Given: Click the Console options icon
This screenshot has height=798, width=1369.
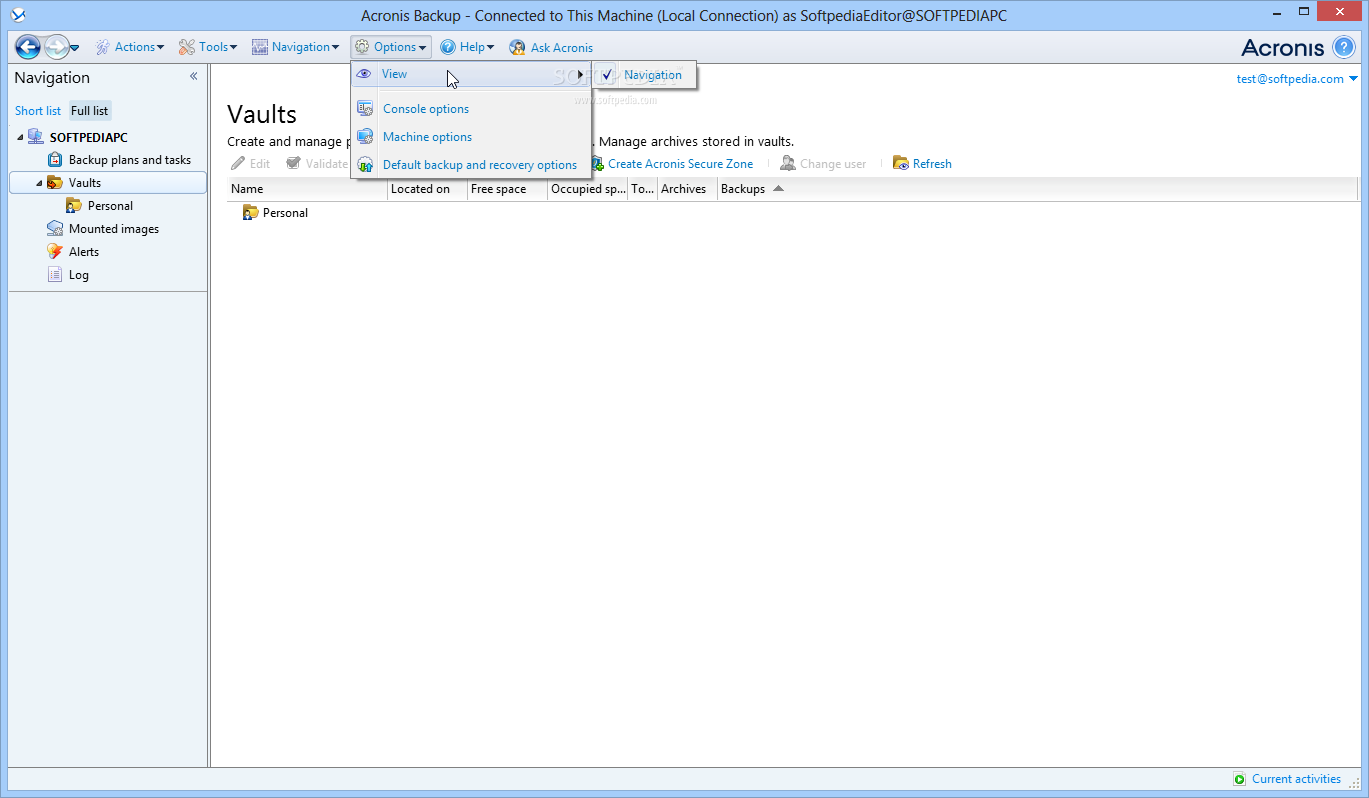Looking at the screenshot, I should (365, 109).
